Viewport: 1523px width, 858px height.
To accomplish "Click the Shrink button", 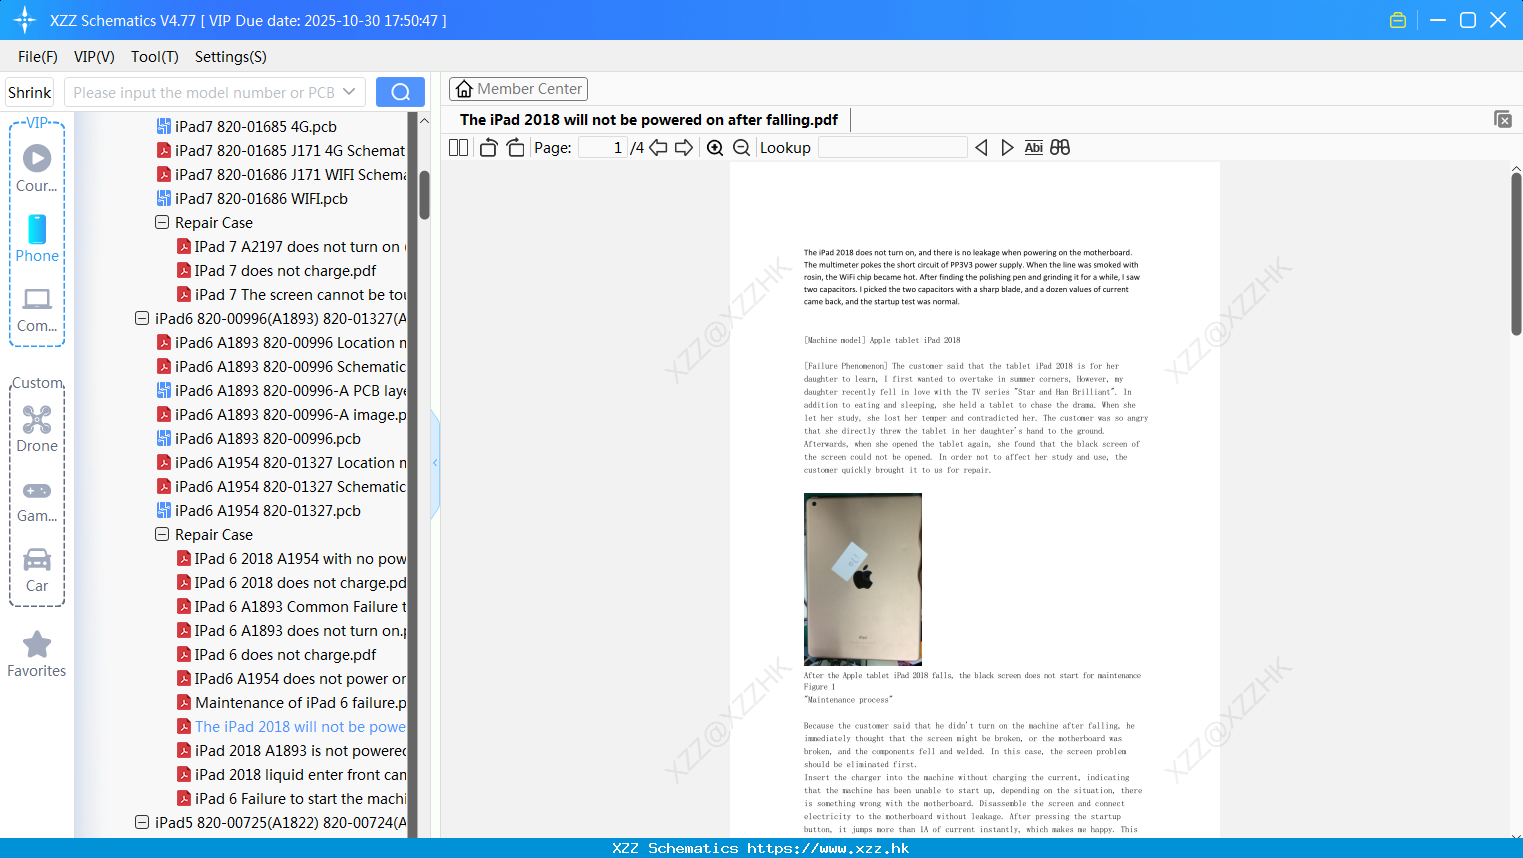I will 30,92.
